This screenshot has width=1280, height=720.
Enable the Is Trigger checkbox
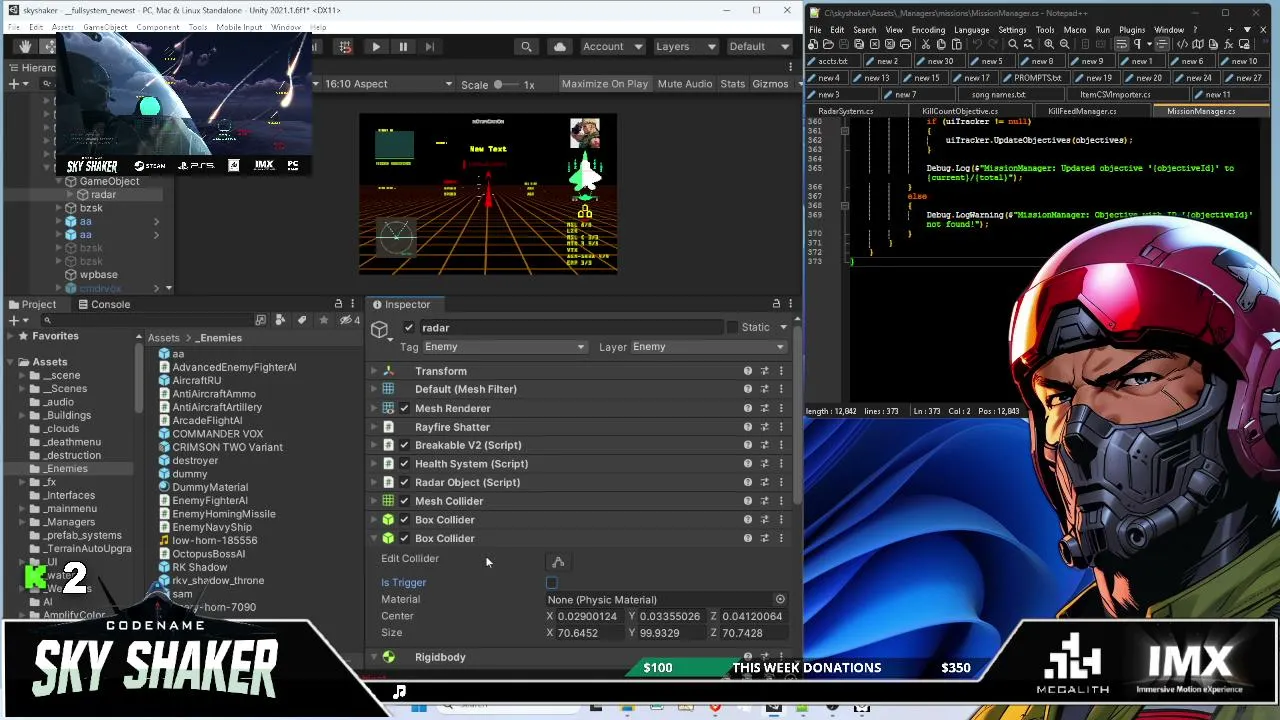click(552, 583)
